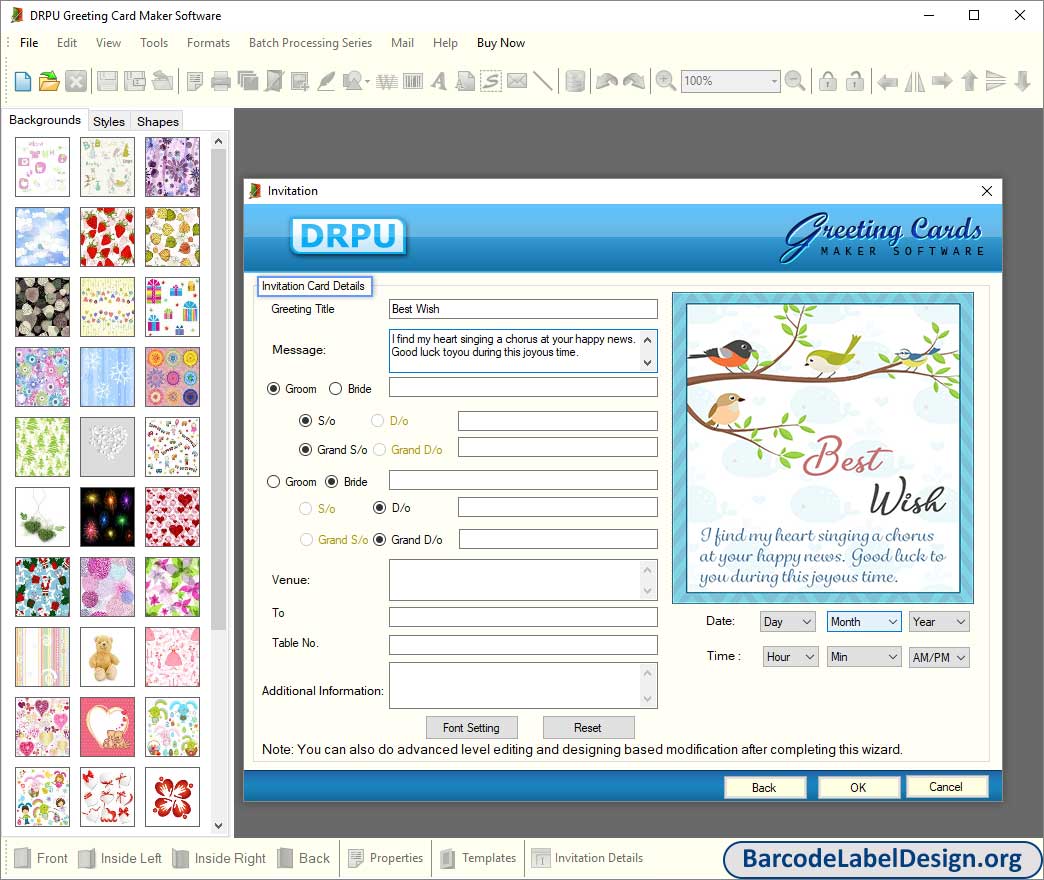
Task: Click the Back button in the dialog
Action: pos(764,787)
